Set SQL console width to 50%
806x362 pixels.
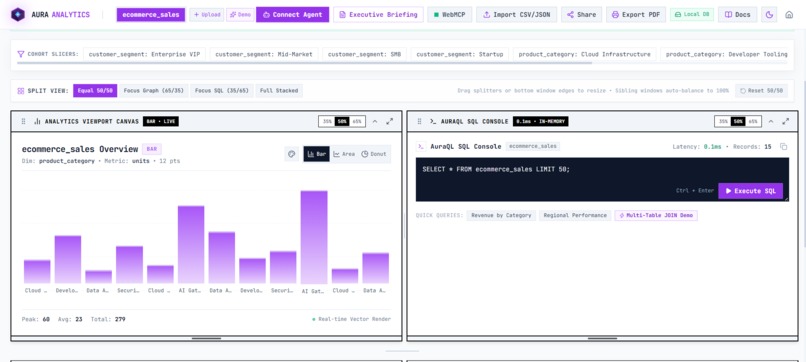pyautogui.click(x=738, y=121)
